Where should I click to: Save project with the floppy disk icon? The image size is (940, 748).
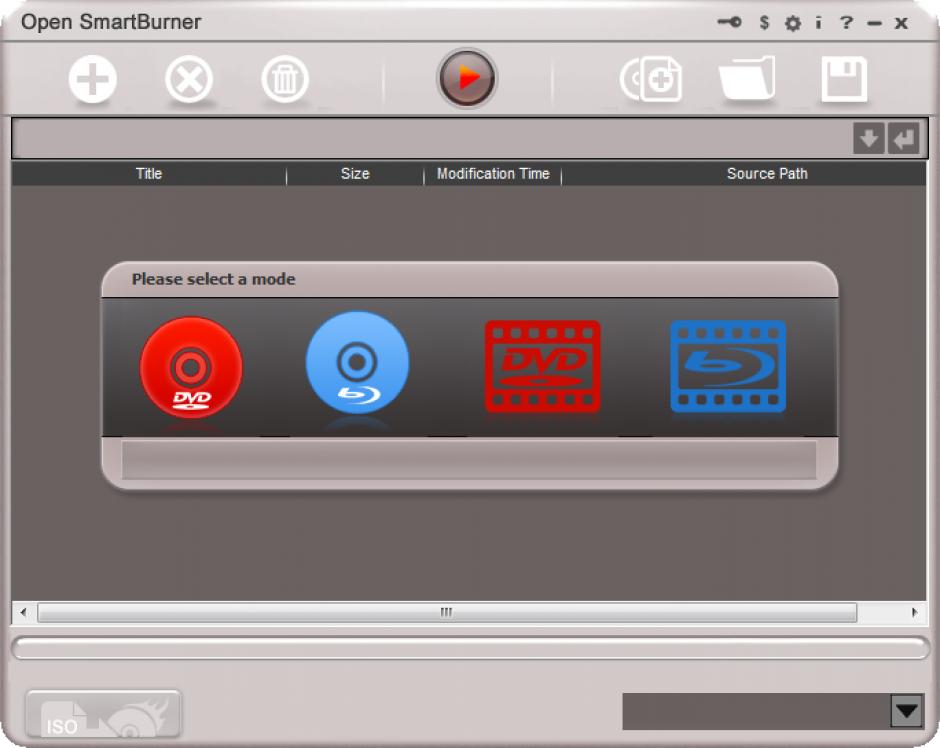843,79
